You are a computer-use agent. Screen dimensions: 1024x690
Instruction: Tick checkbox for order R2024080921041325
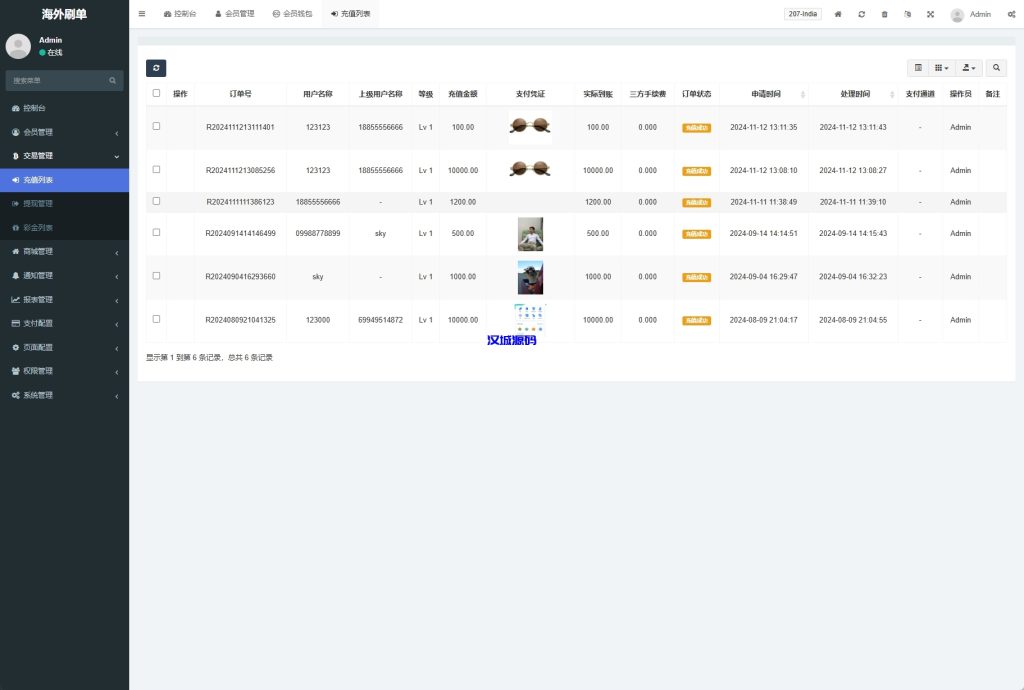click(x=156, y=319)
